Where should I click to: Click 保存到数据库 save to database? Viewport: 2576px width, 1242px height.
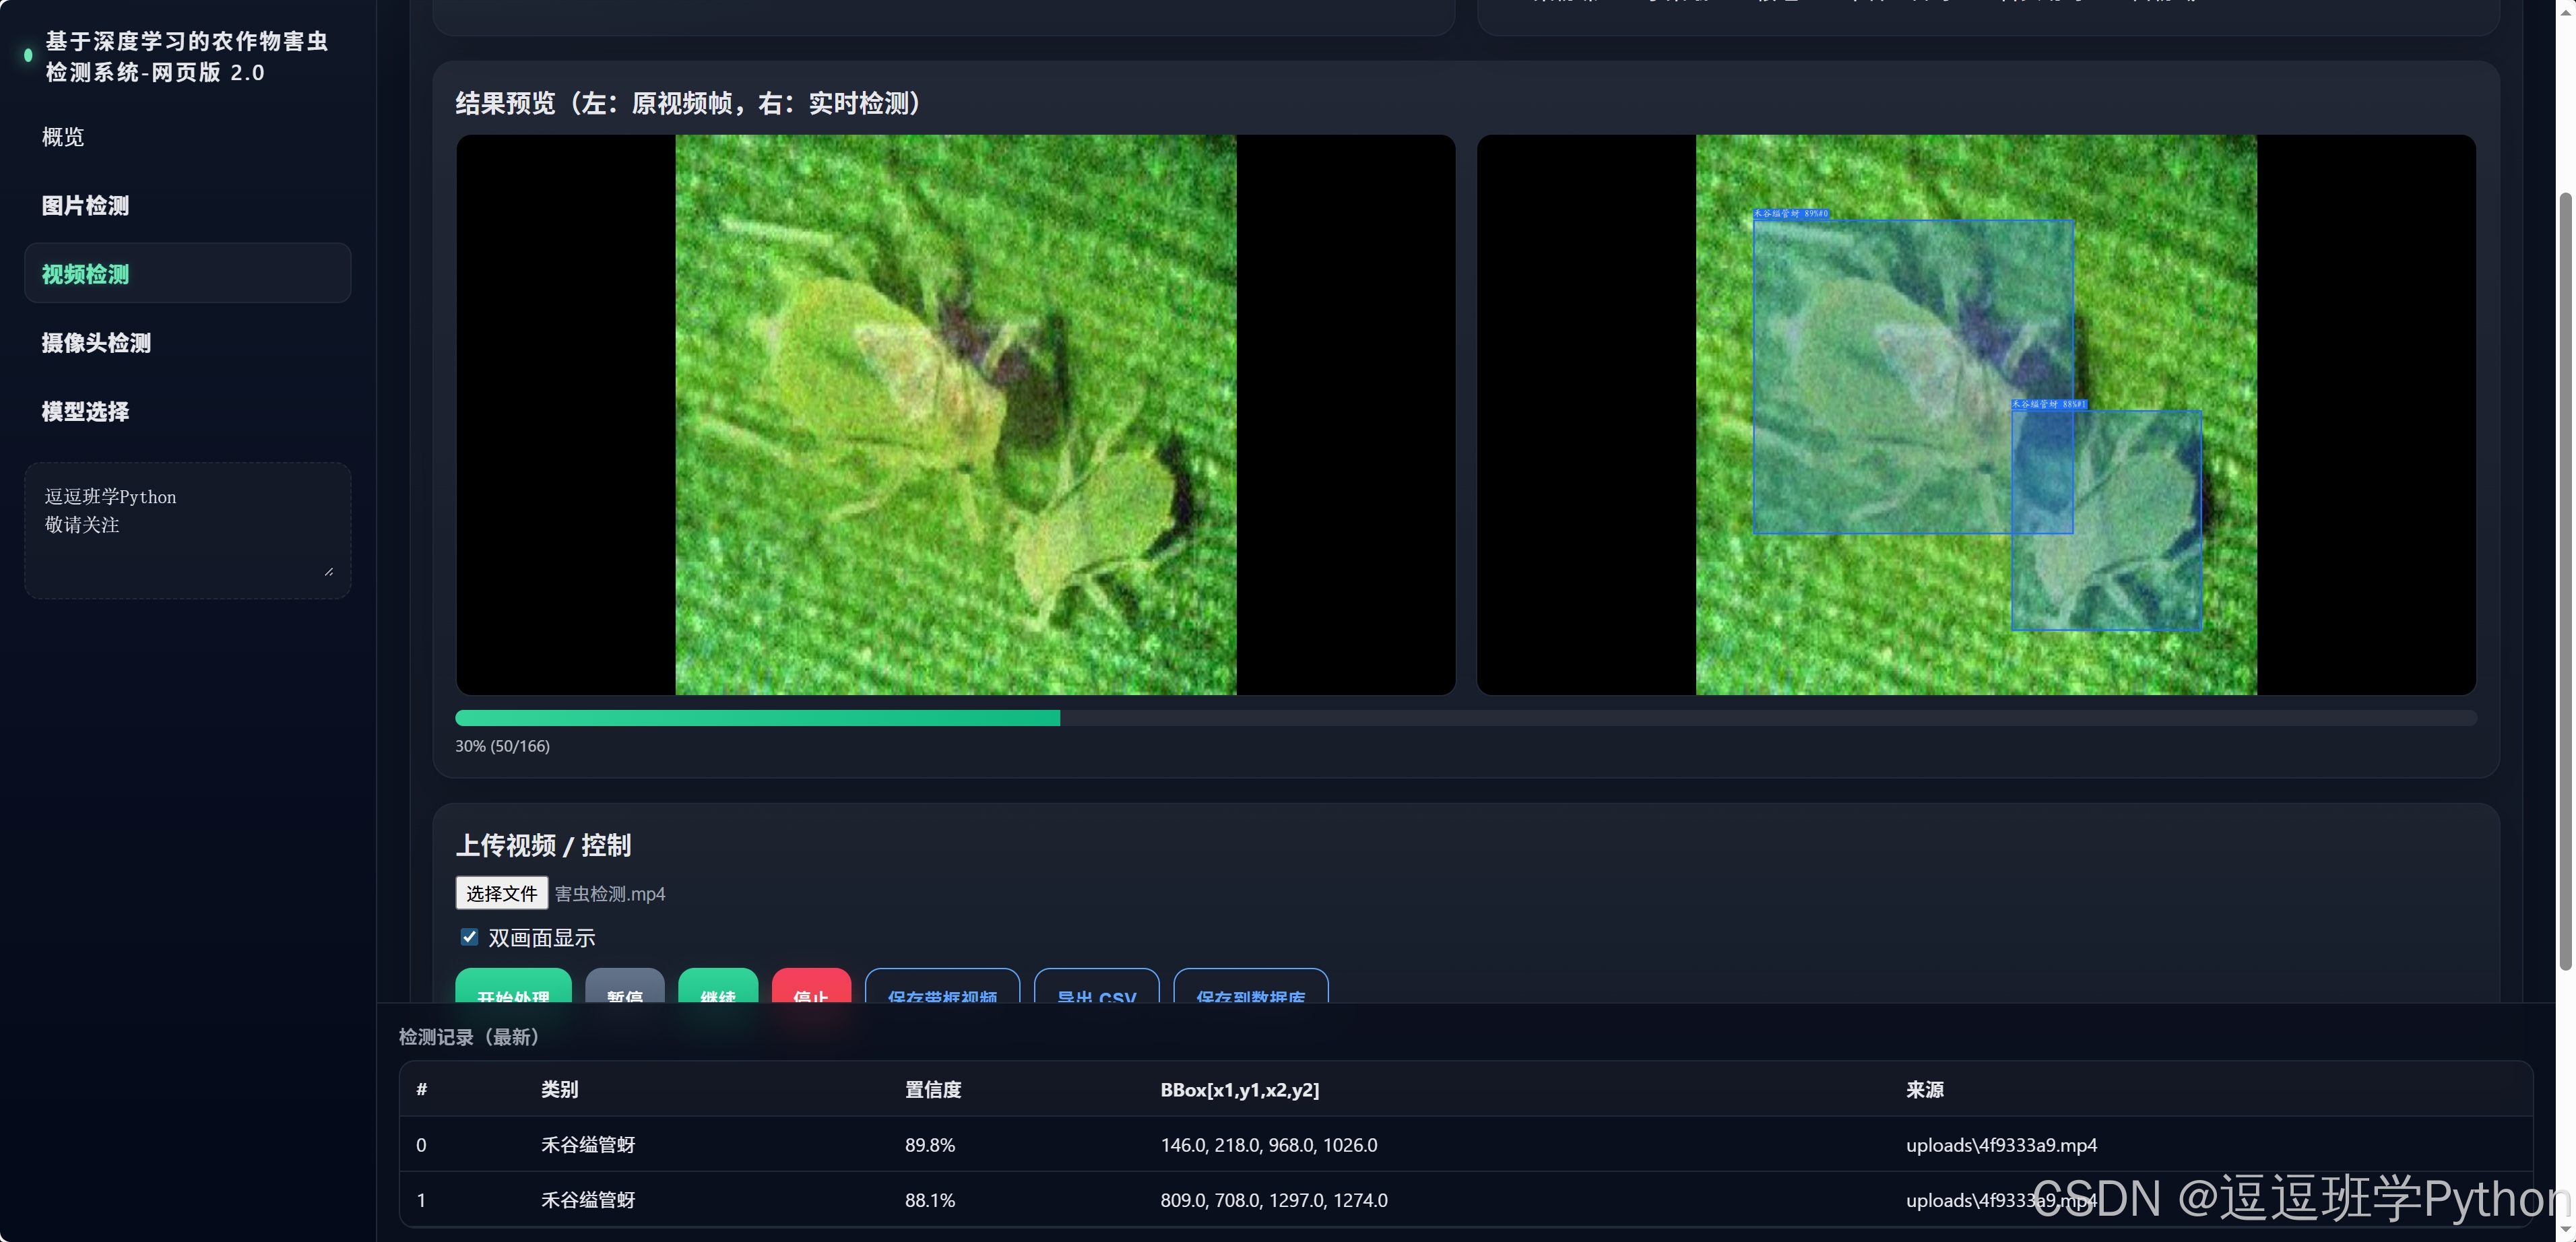pyautogui.click(x=1250, y=989)
